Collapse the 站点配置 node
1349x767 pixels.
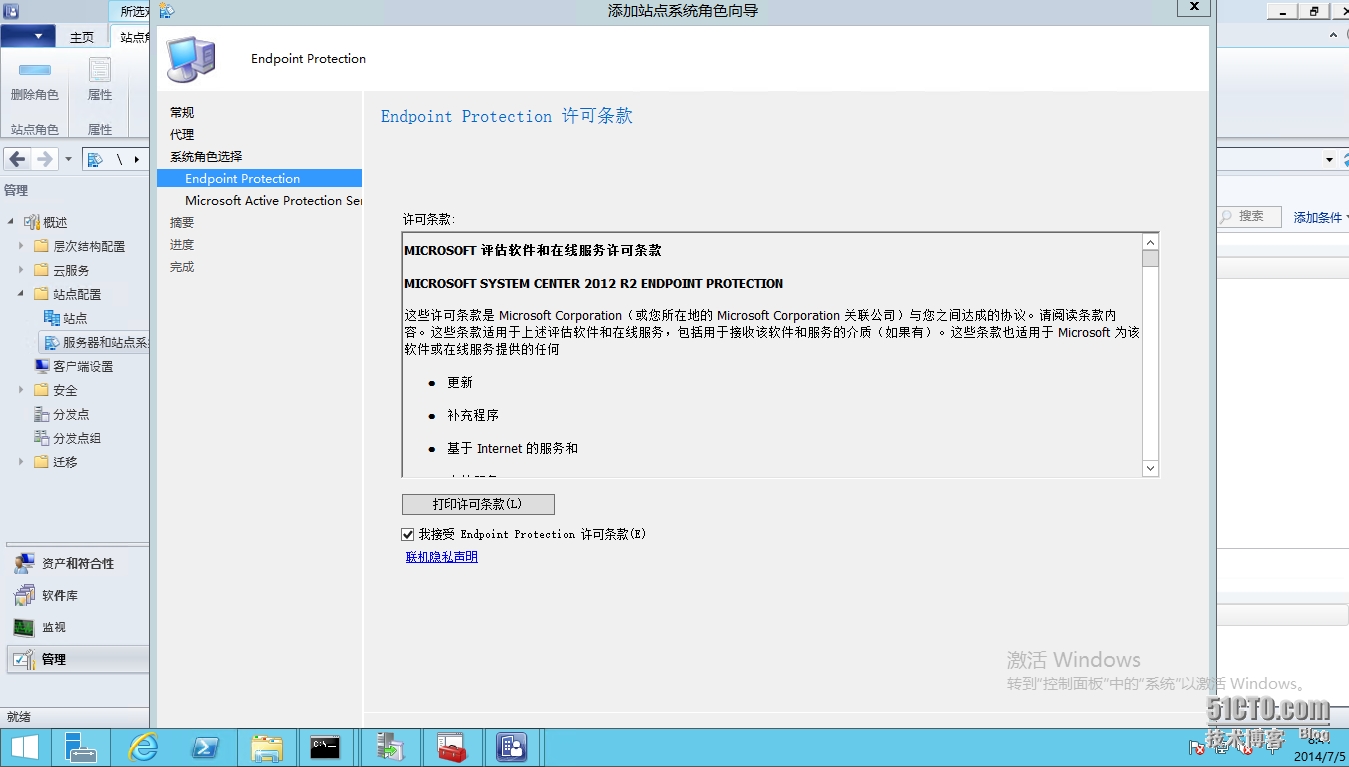point(21,294)
